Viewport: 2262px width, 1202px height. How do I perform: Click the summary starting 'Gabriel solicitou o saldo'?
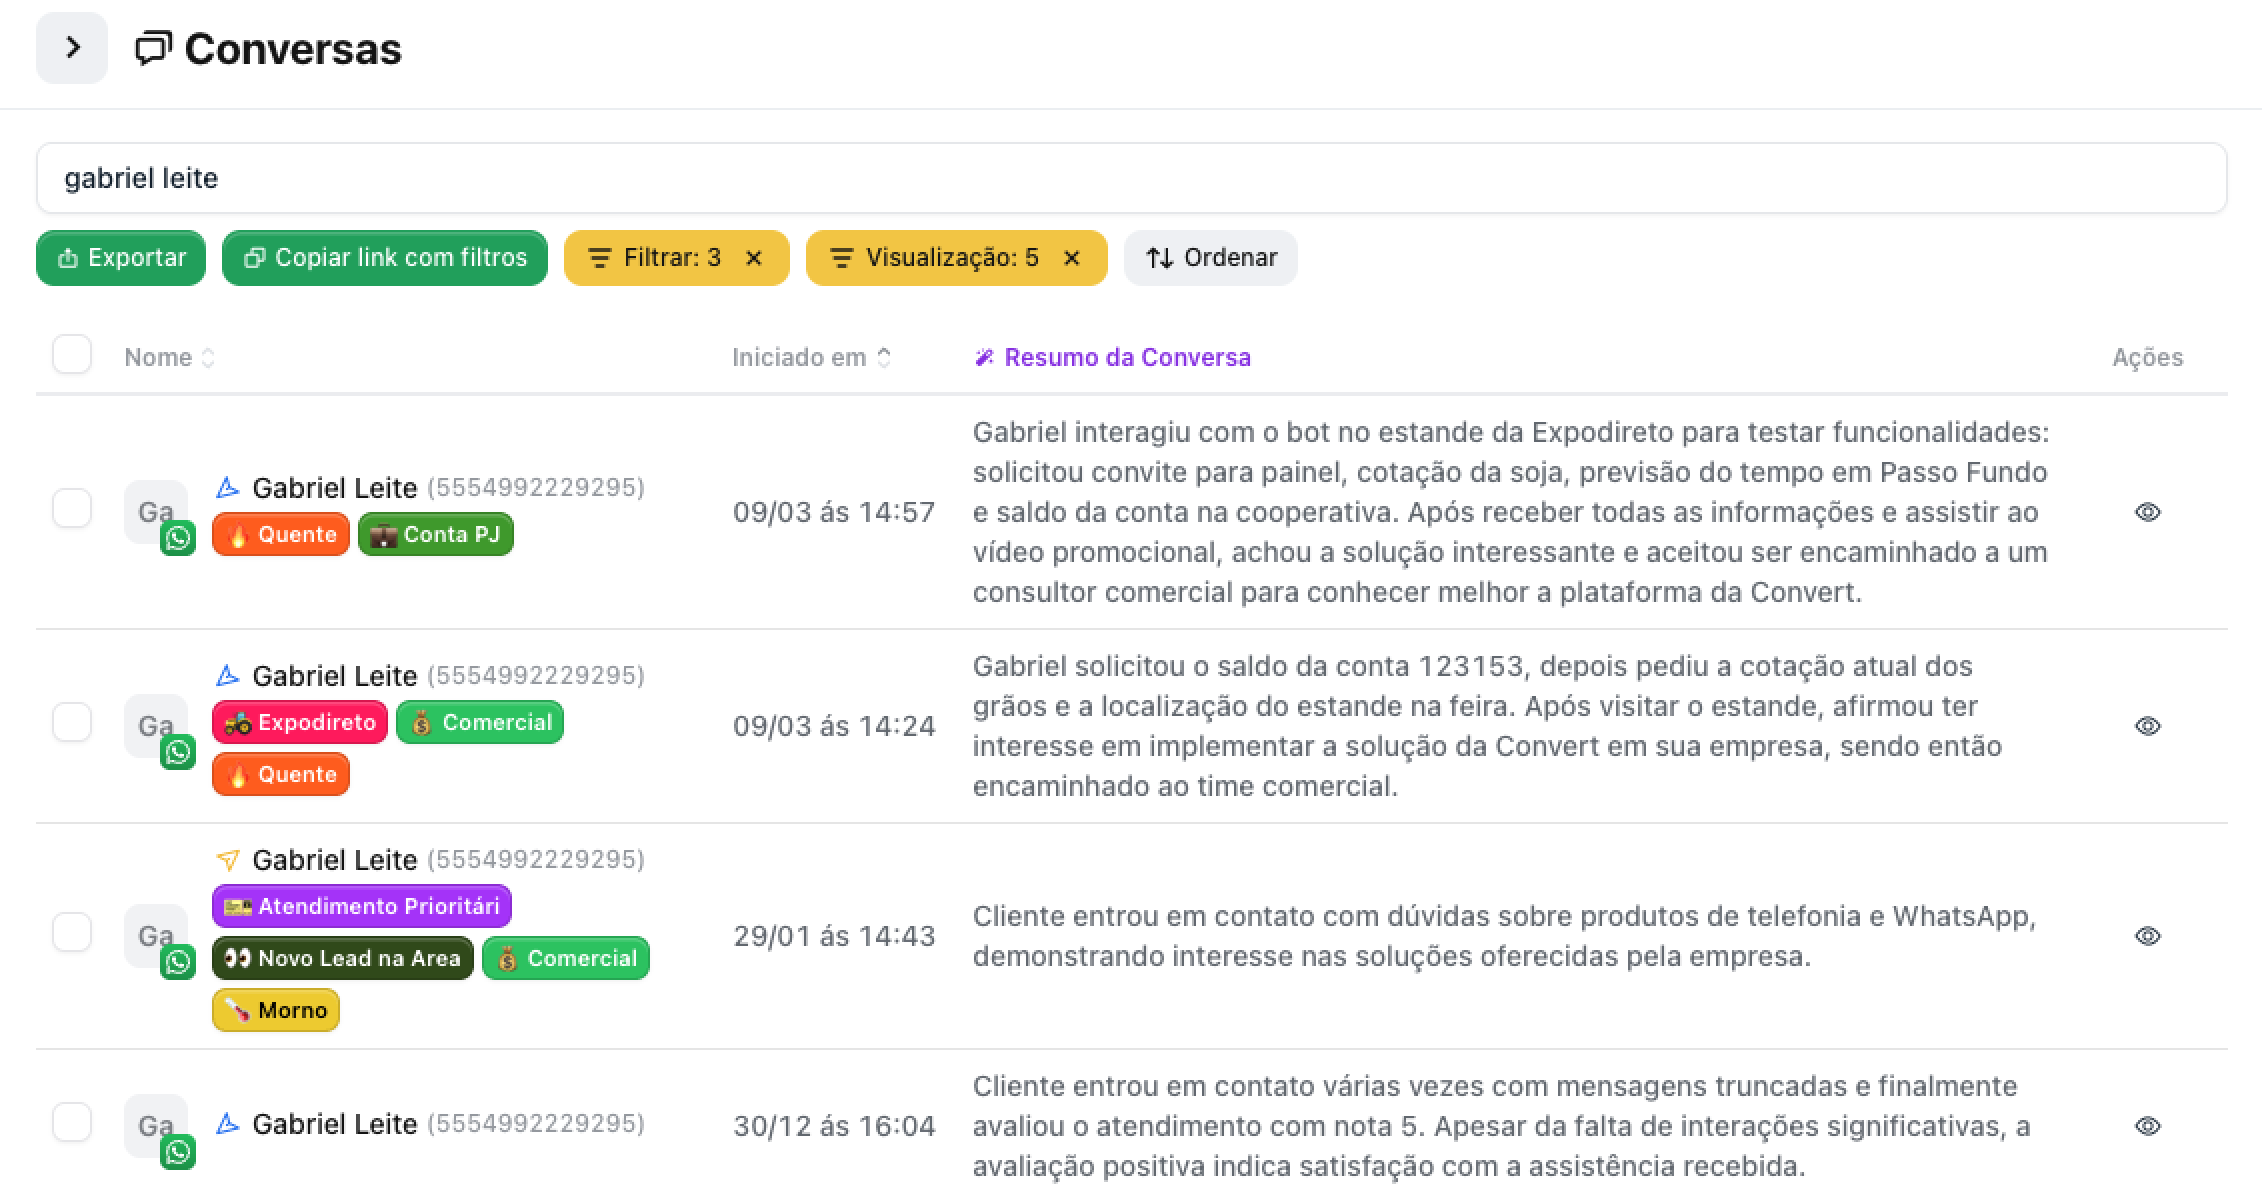pos(1487,726)
